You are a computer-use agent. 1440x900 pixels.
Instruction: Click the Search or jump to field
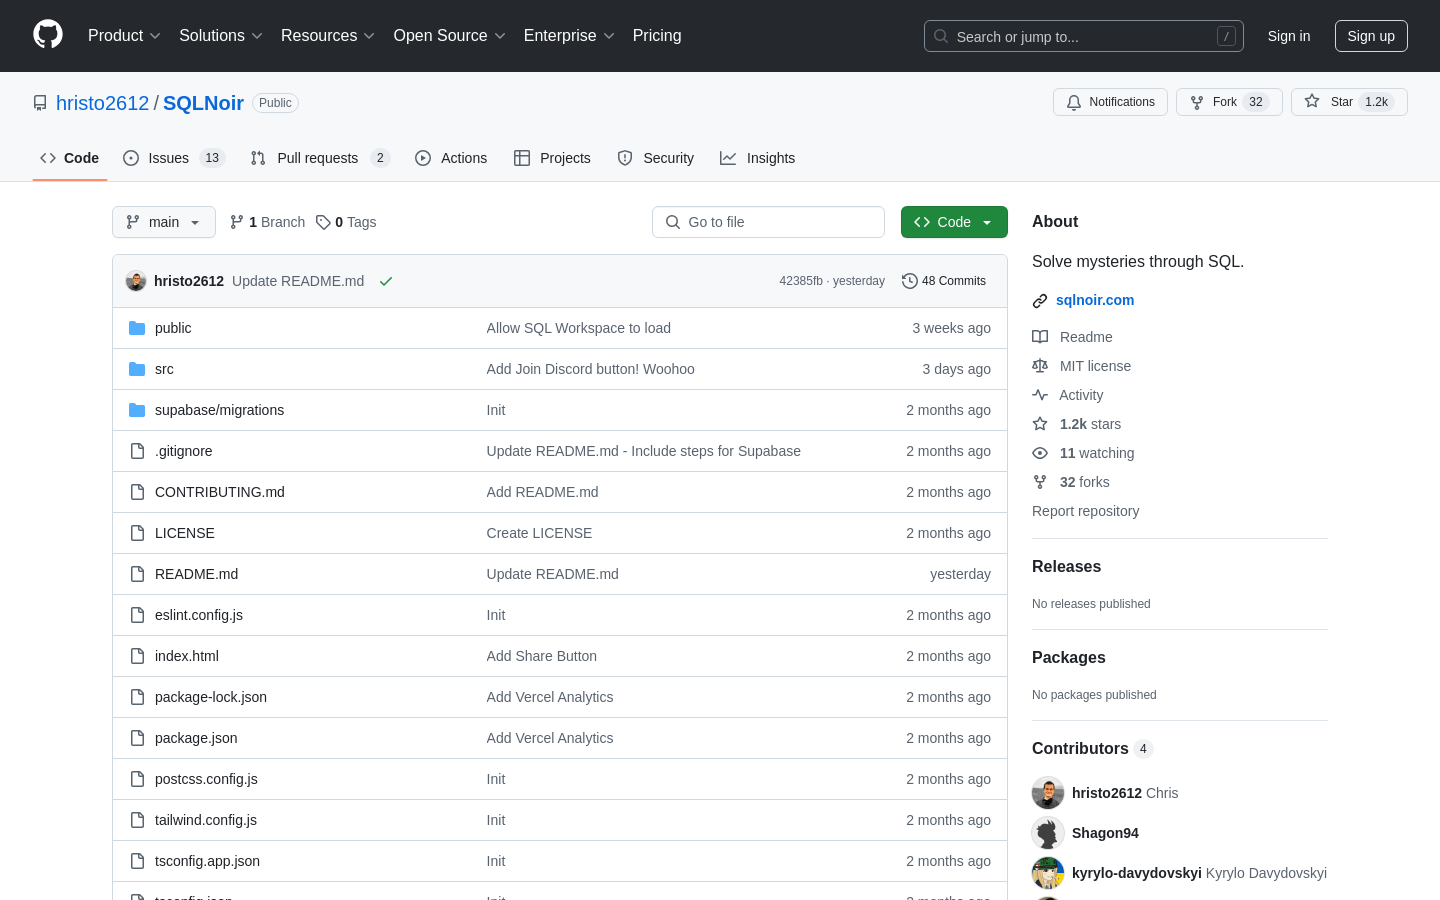[x=1084, y=36]
